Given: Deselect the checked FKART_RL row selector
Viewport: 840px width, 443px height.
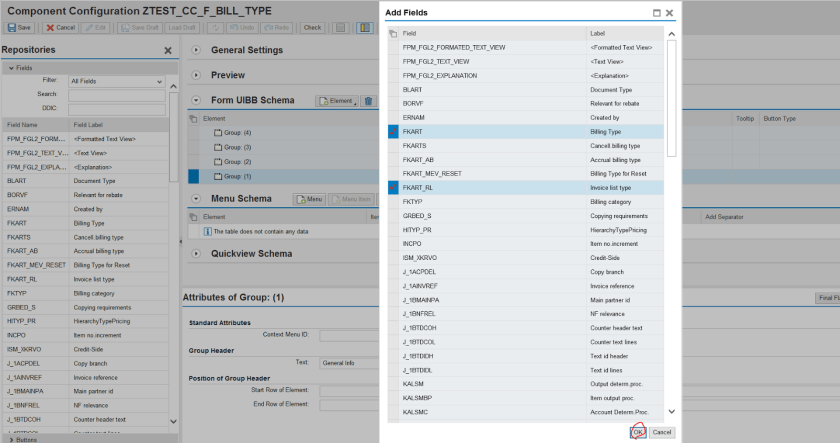Looking at the screenshot, I should pyautogui.click(x=393, y=188).
